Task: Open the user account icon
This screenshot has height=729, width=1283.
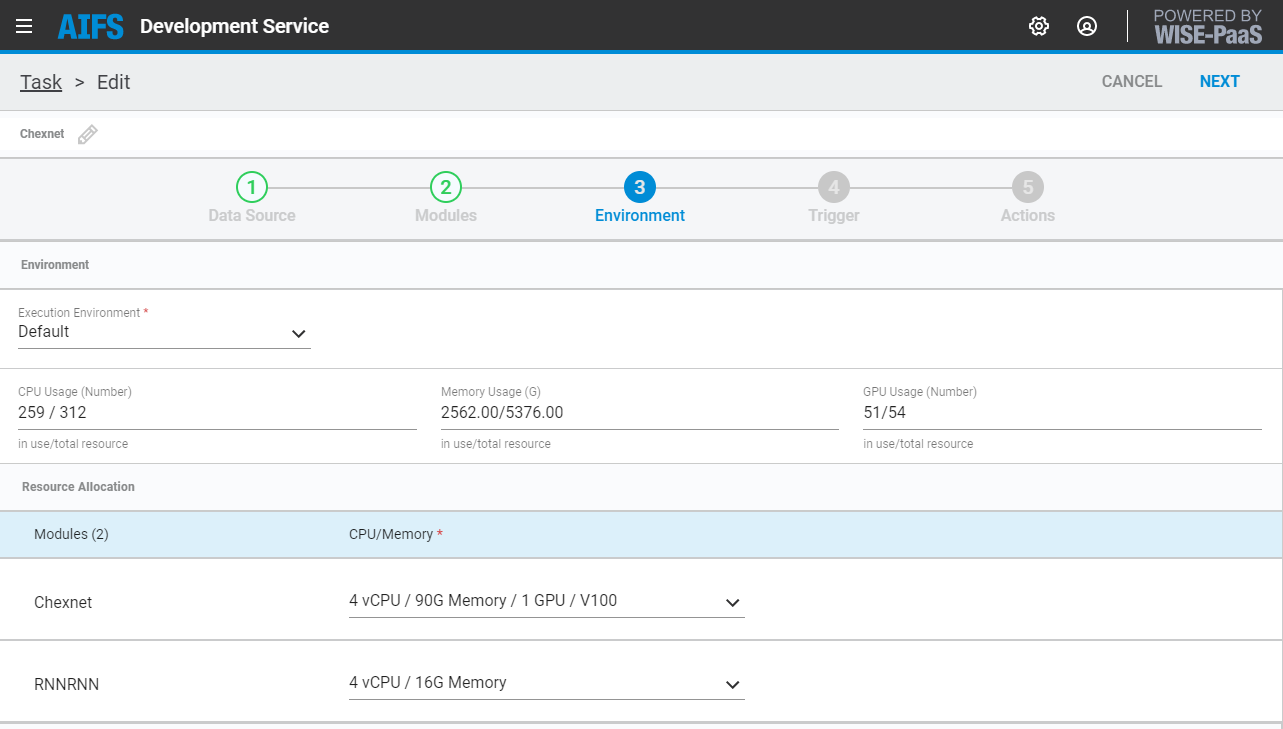Action: coord(1087,26)
